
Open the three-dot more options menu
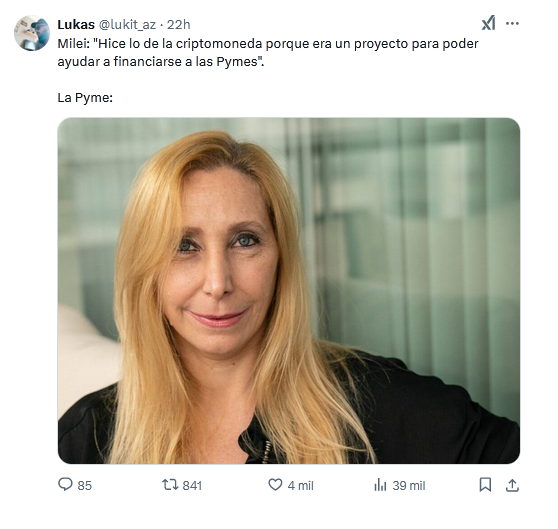coord(512,23)
